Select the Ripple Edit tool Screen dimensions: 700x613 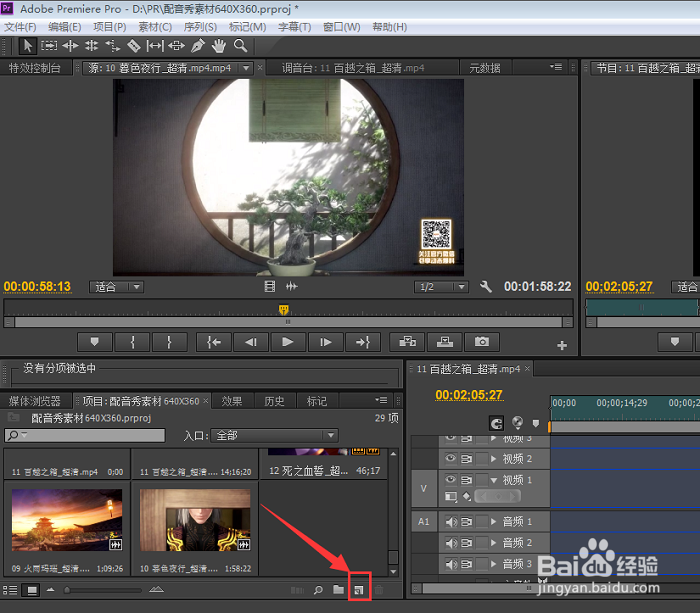(x=70, y=46)
